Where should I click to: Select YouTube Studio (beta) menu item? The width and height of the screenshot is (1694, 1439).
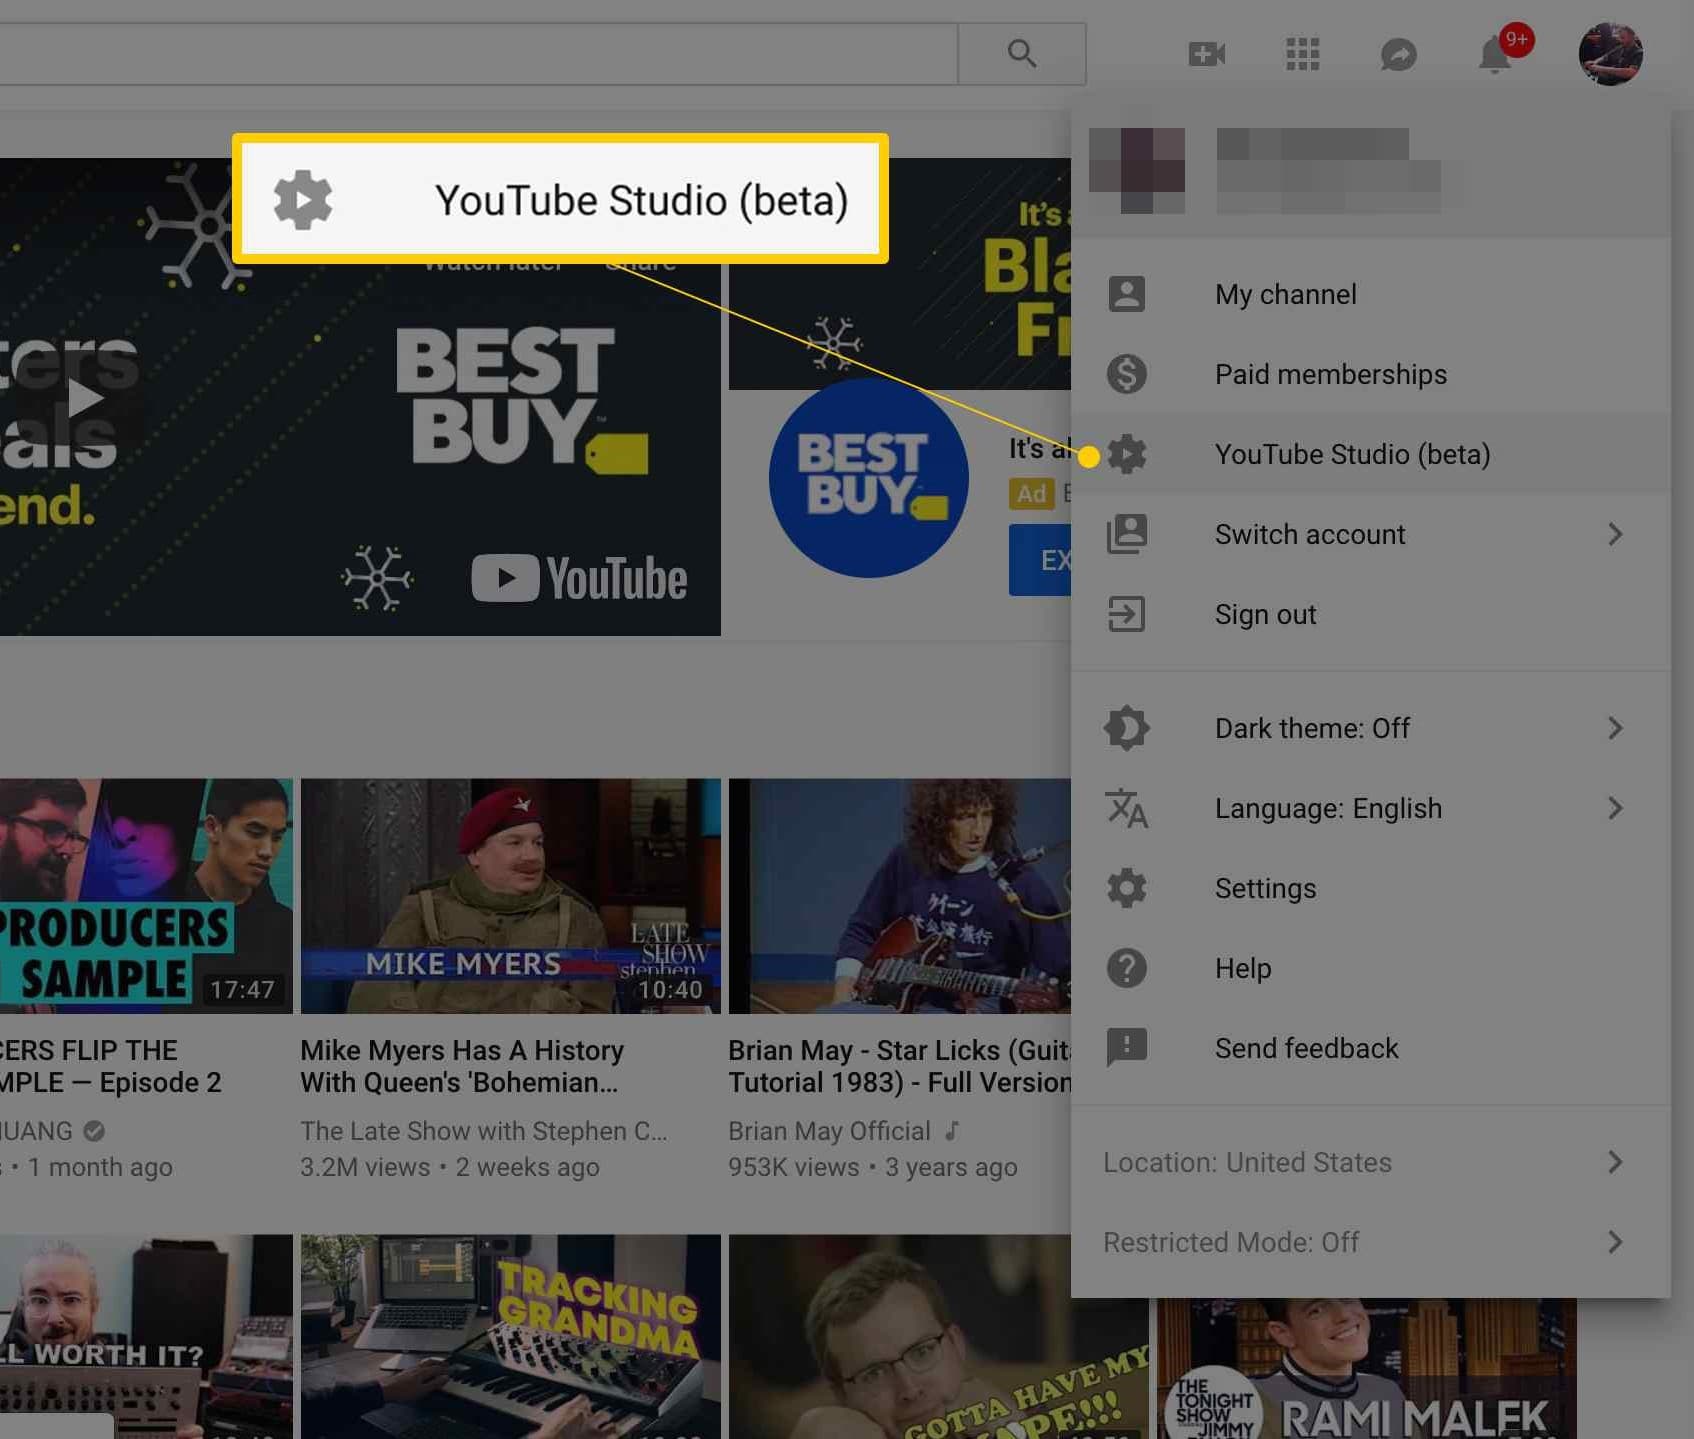pyautogui.click(x=1352, y=454)
